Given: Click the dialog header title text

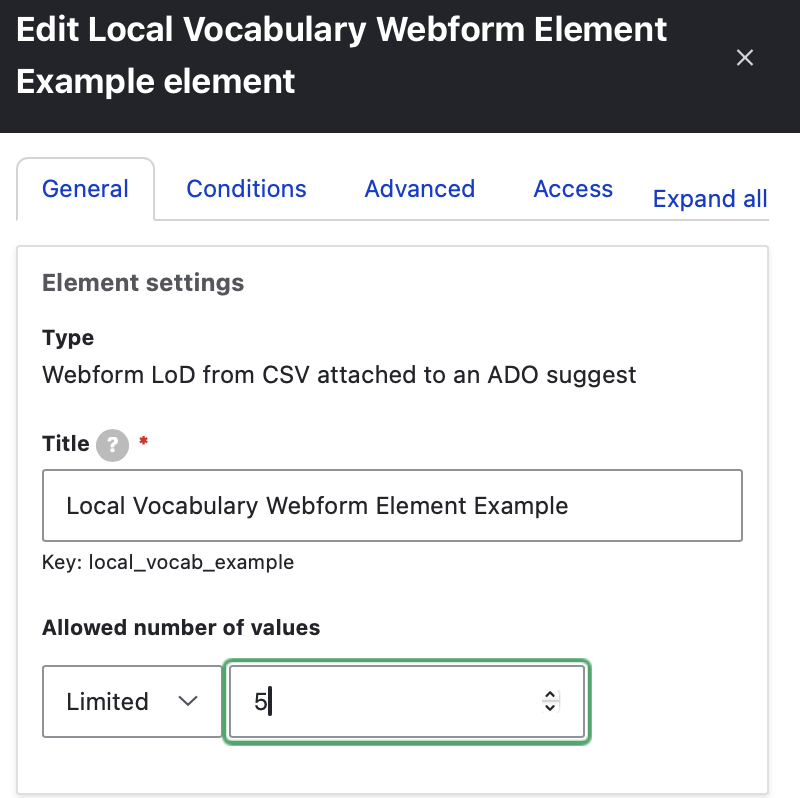Looking at the screenshot, I should tap(342, 55).
